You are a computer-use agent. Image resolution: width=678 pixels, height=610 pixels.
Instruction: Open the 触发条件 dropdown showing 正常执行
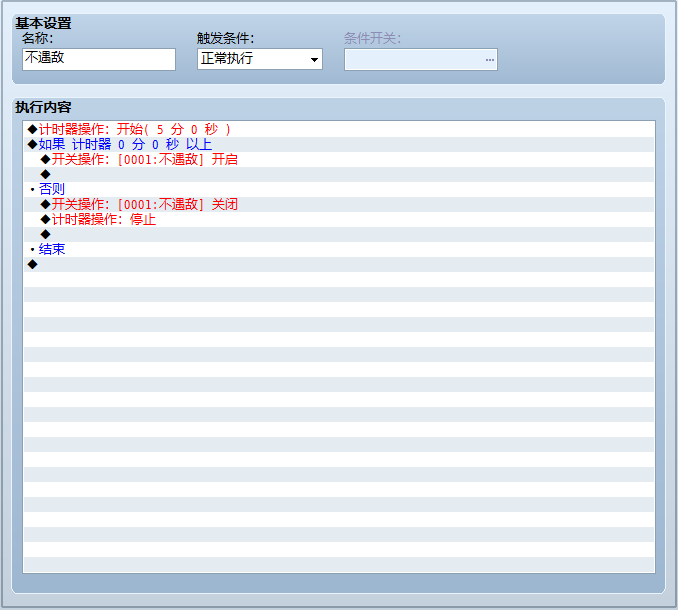click(x=260, y=59)
